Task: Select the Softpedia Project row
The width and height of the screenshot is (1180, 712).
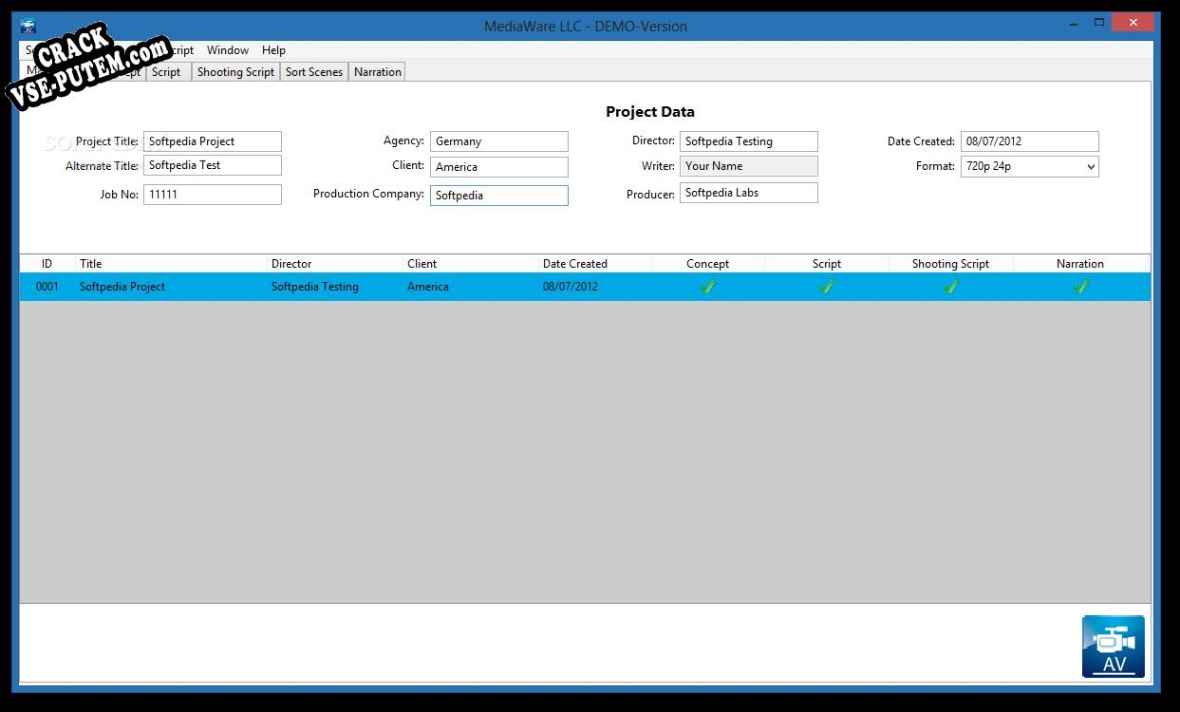Action: (x=585, y=287)
